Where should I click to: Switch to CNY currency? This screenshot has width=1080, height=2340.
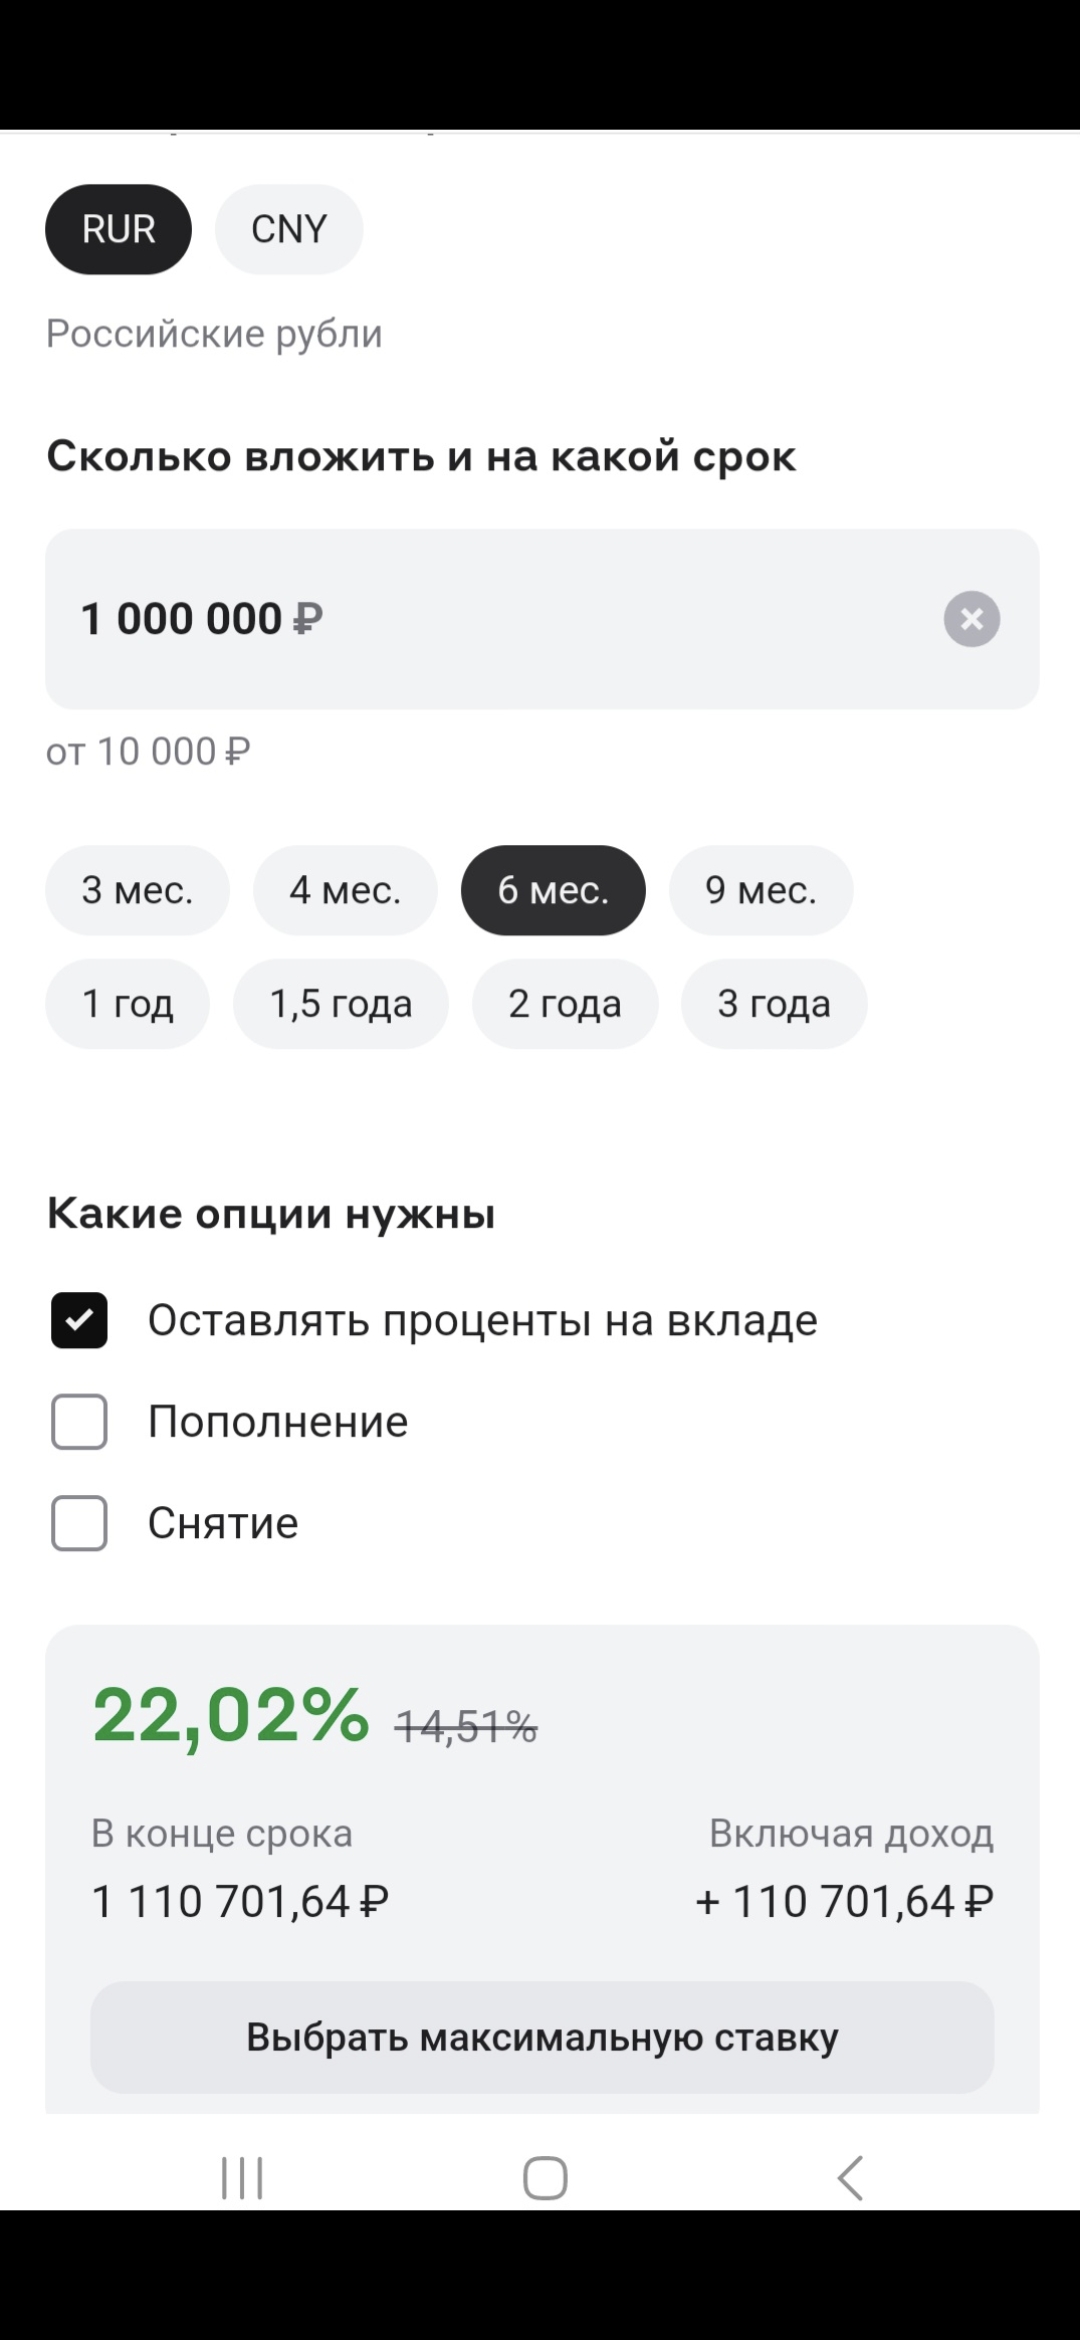coord(289,229)
